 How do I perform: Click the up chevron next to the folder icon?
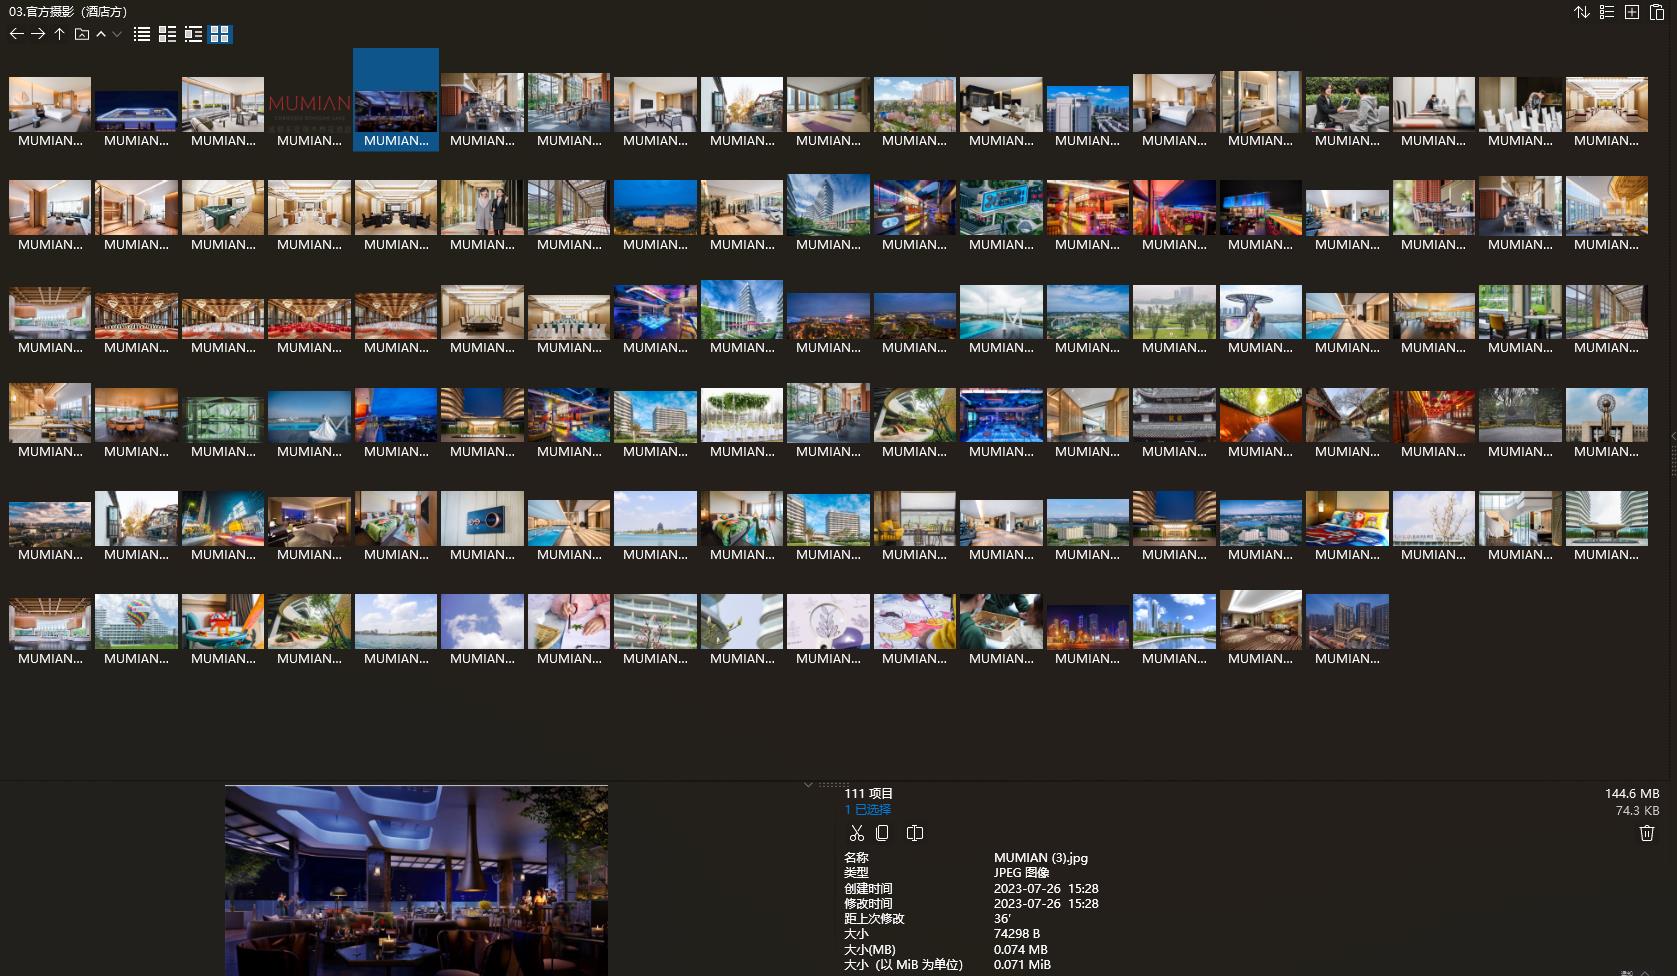[x=101, y=34]
